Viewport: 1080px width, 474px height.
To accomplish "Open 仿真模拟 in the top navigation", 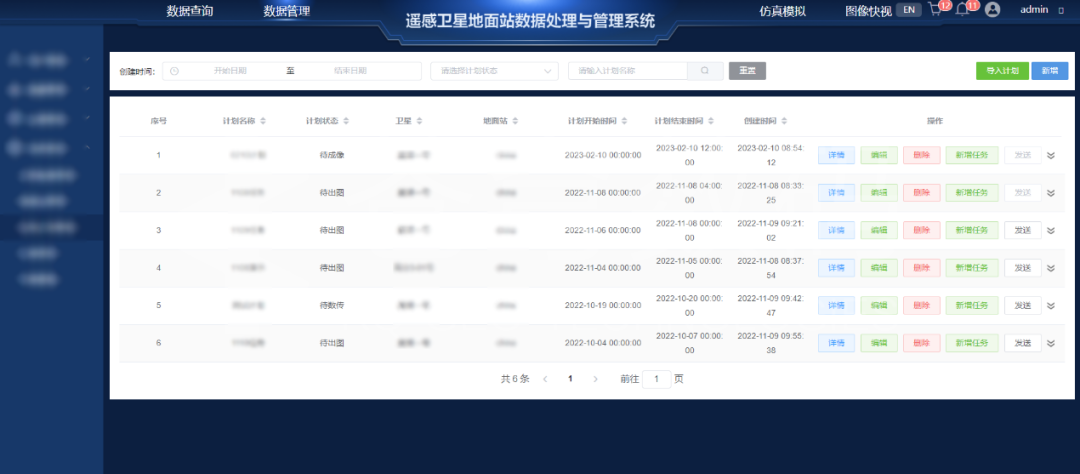I will 783,11.
